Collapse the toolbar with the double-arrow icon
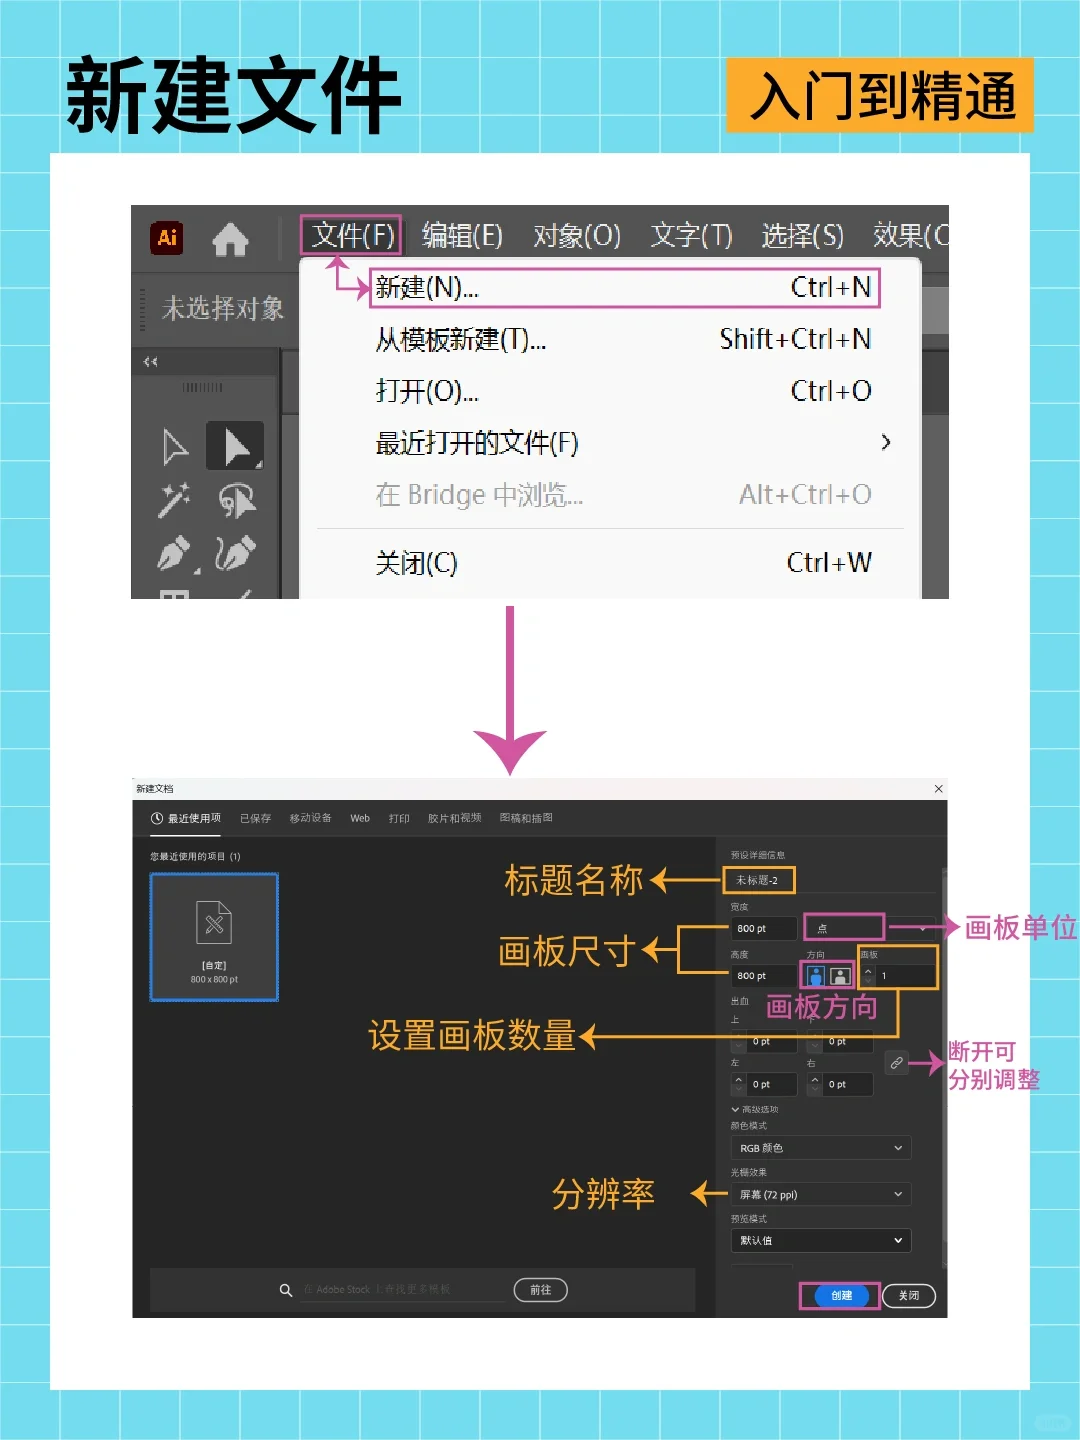Viewport: 1080px width, 1440px height. click(150, 362)
